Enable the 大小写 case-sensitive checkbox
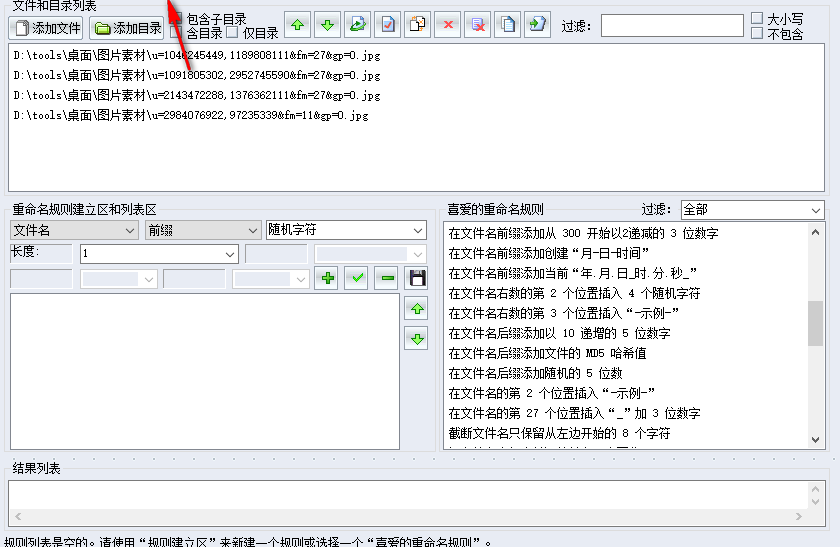Screen dimensions: 840x547 click(x=756, y=18)
